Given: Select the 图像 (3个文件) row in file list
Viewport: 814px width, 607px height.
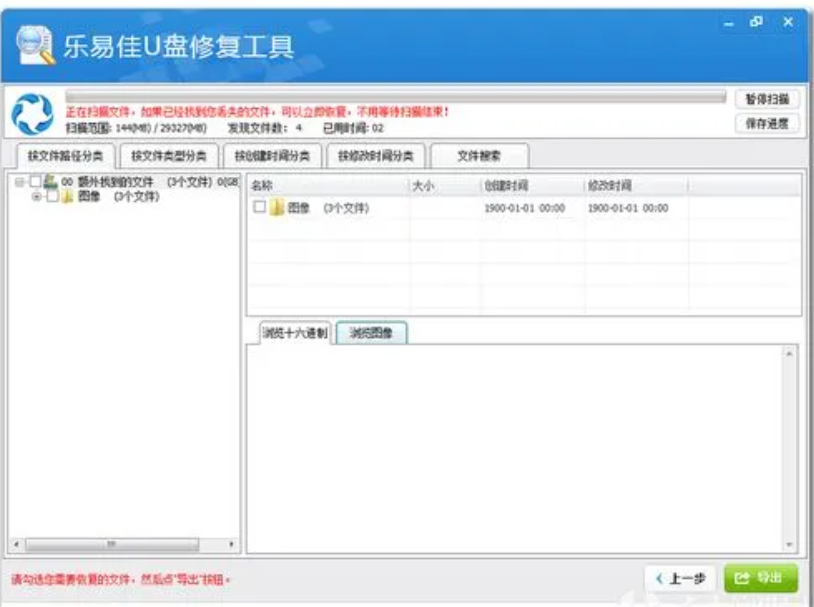Looking at the screenshot, I should (524, 208).
